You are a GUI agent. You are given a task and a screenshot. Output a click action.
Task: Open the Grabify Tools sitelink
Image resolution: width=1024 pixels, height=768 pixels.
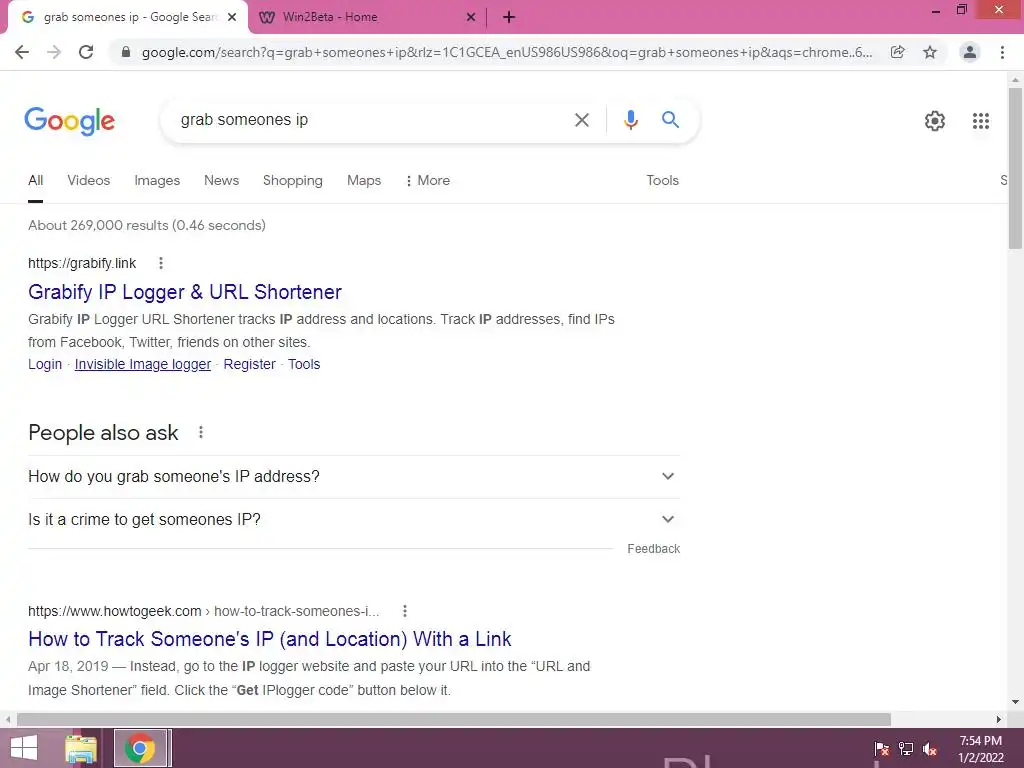tap(304, 364)
